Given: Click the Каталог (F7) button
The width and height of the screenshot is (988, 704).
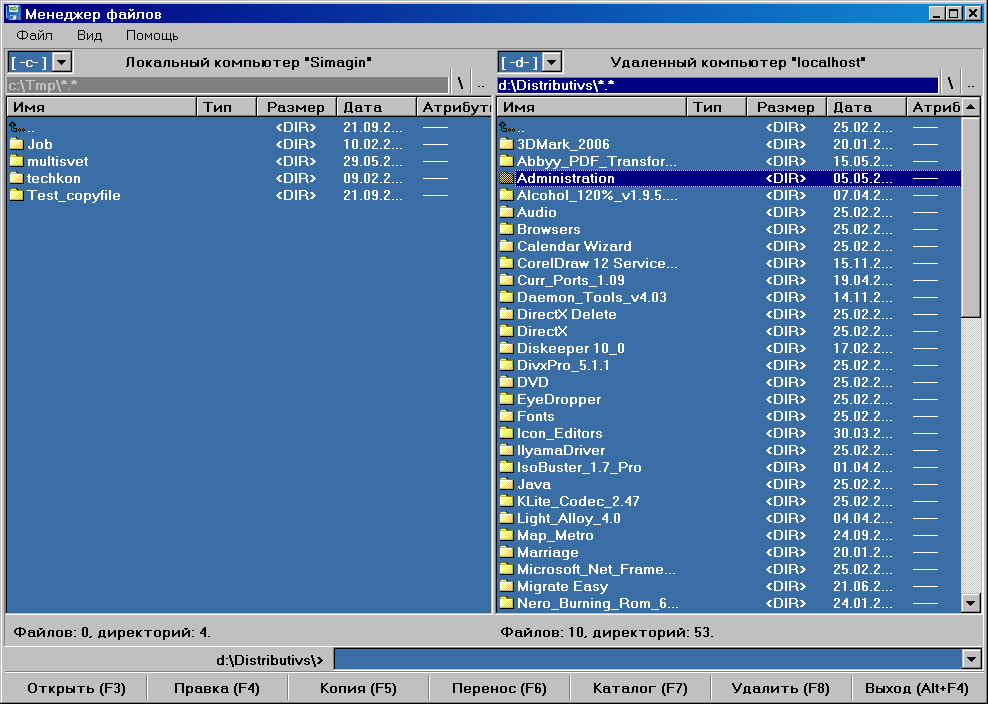Looking at the screenshot, I should pos(640,688).
